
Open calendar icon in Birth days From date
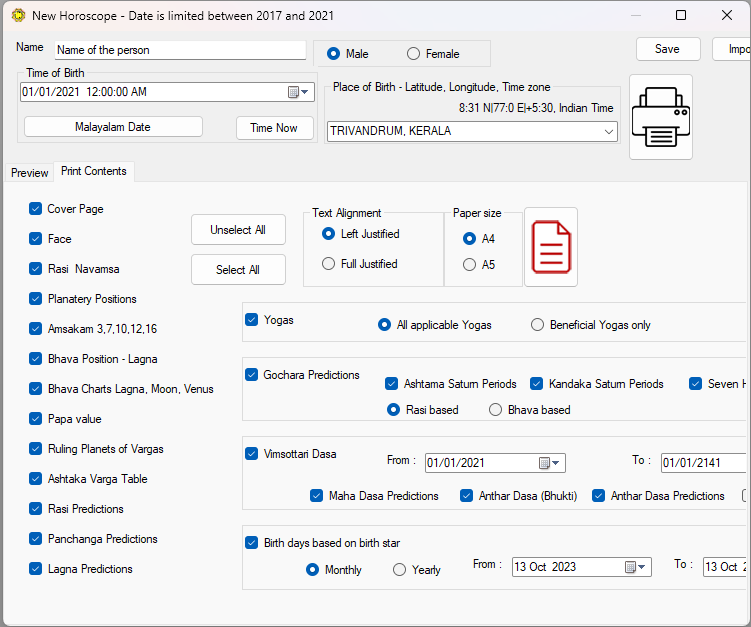[631, 567]
